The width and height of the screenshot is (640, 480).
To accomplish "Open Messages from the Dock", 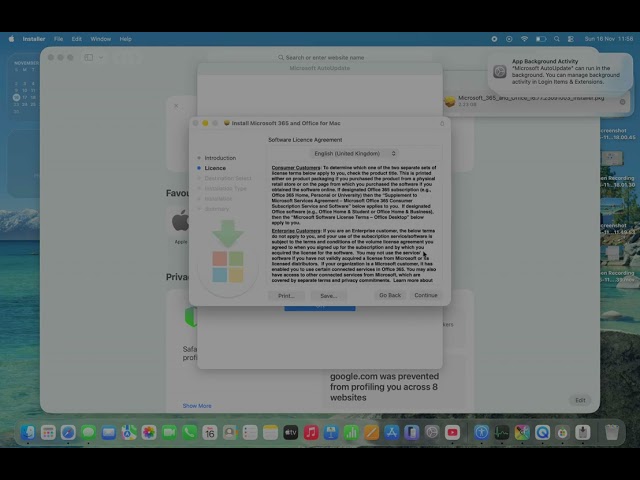I will pos(89,433).
